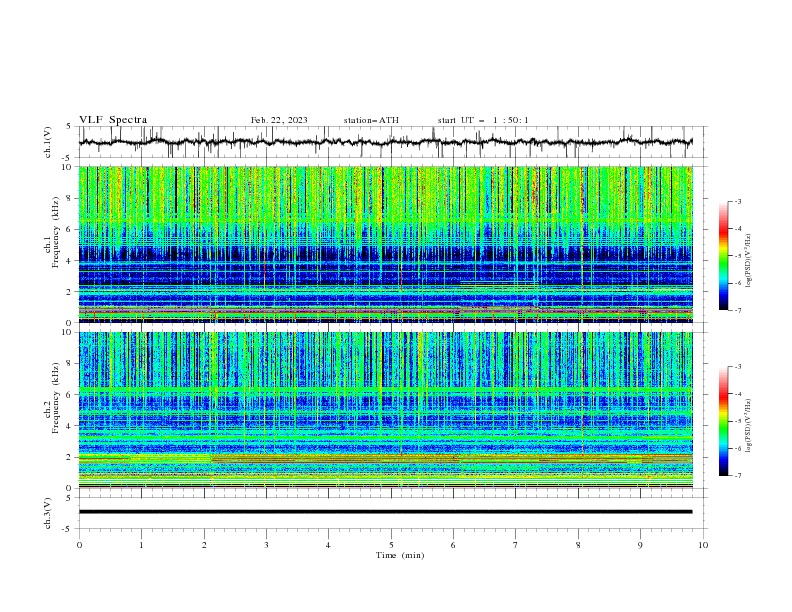This screenshot has width=792, height=612.
Task: Click the "-3" value on ch.1 color bar
Action: coord(738,201)
